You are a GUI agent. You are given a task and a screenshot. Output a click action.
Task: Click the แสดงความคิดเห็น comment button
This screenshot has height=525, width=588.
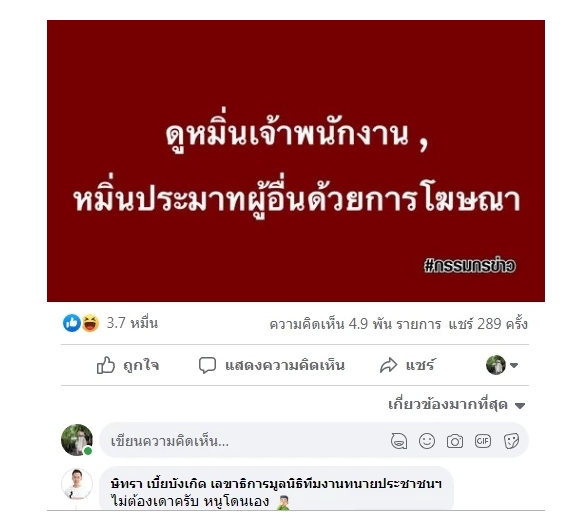[272, 365]
